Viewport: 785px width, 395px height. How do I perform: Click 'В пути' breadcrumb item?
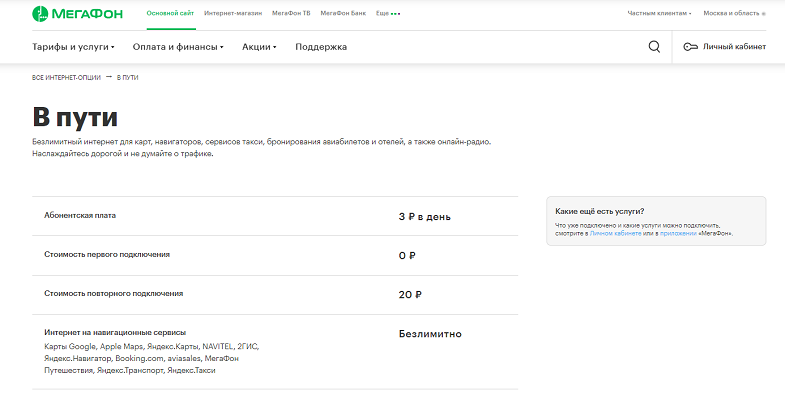tap(128, 78)
